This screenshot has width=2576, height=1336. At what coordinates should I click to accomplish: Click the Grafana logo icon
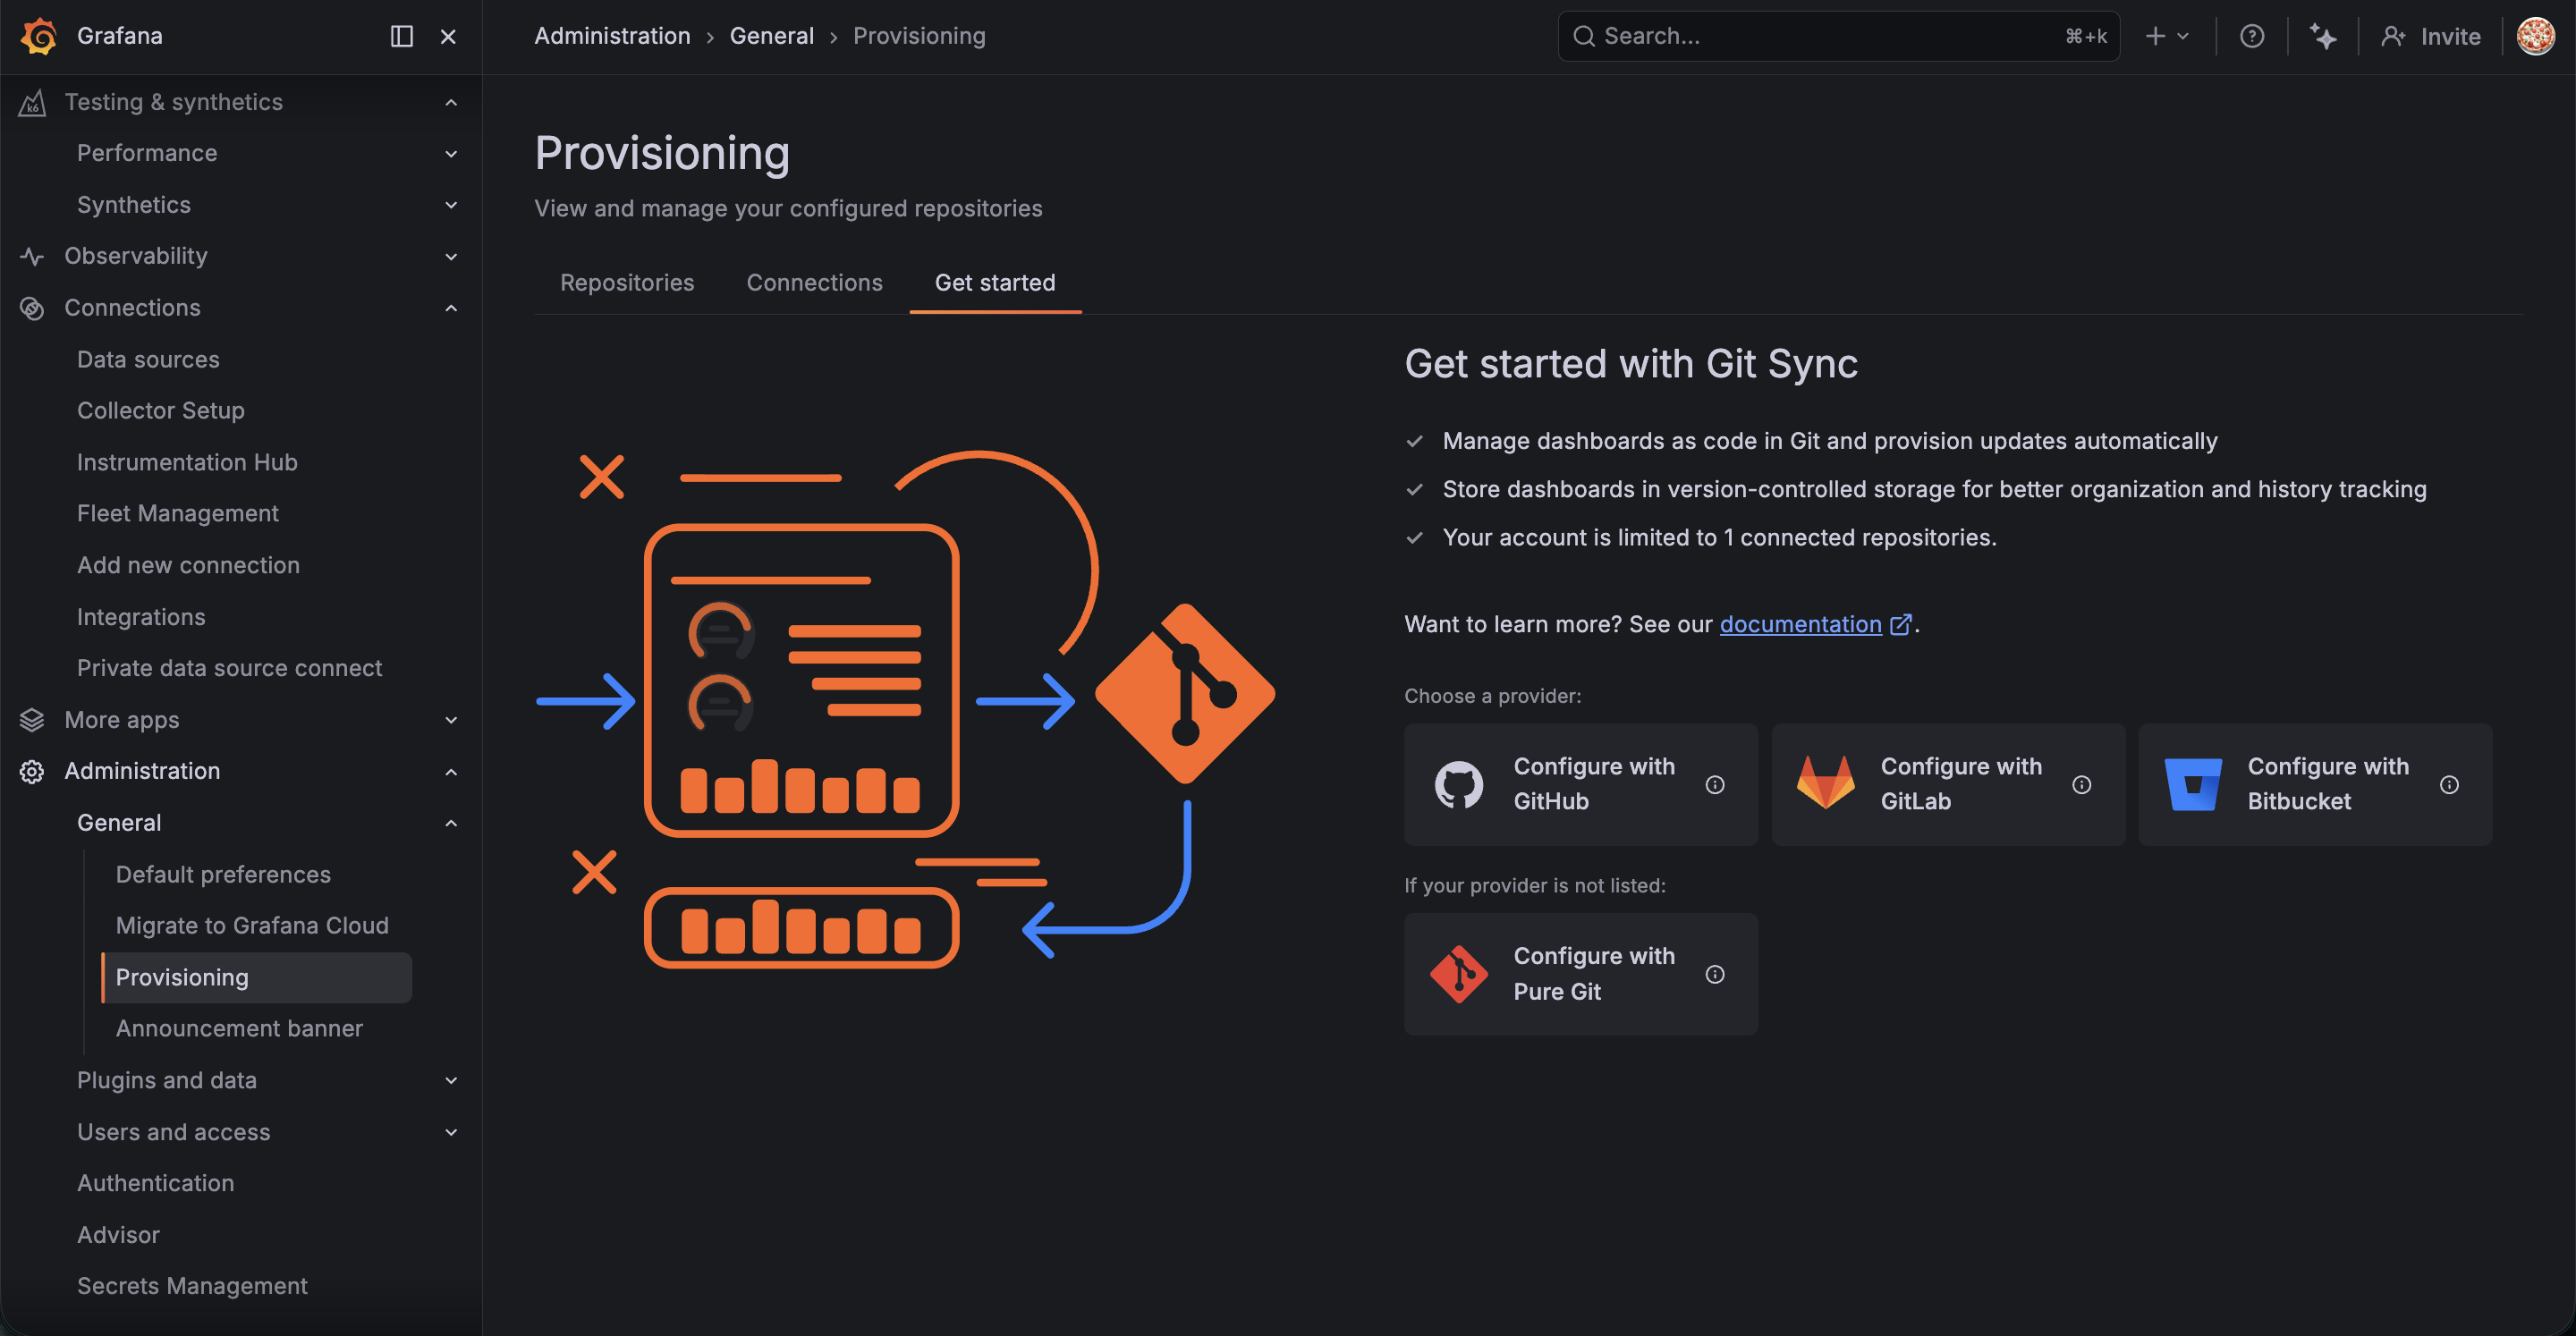[x=39, y=36]
